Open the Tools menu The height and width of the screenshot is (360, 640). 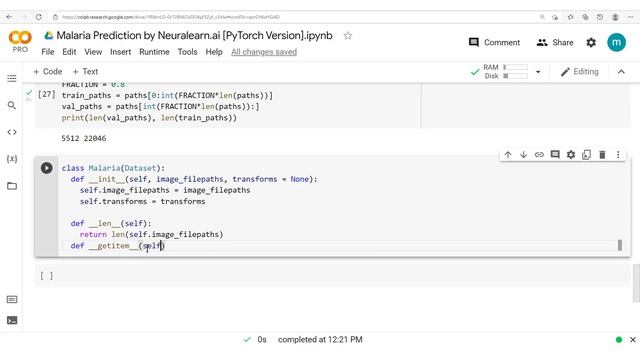pos(187,52)
